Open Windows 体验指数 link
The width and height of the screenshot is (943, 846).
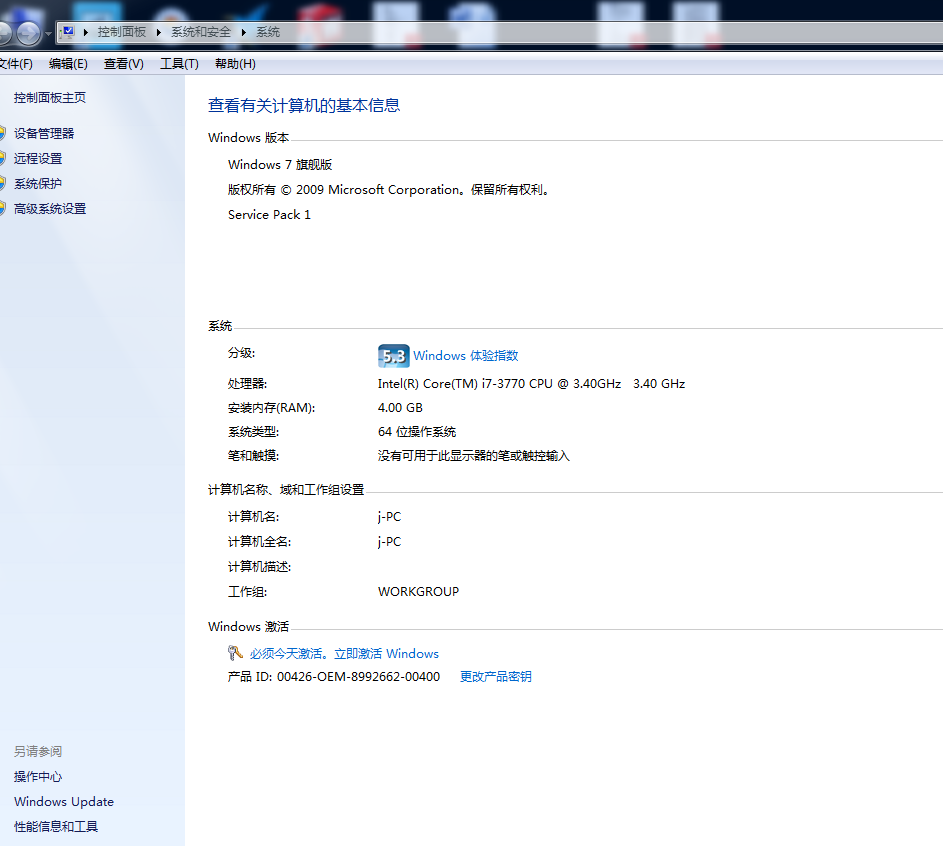coord(465,356)
